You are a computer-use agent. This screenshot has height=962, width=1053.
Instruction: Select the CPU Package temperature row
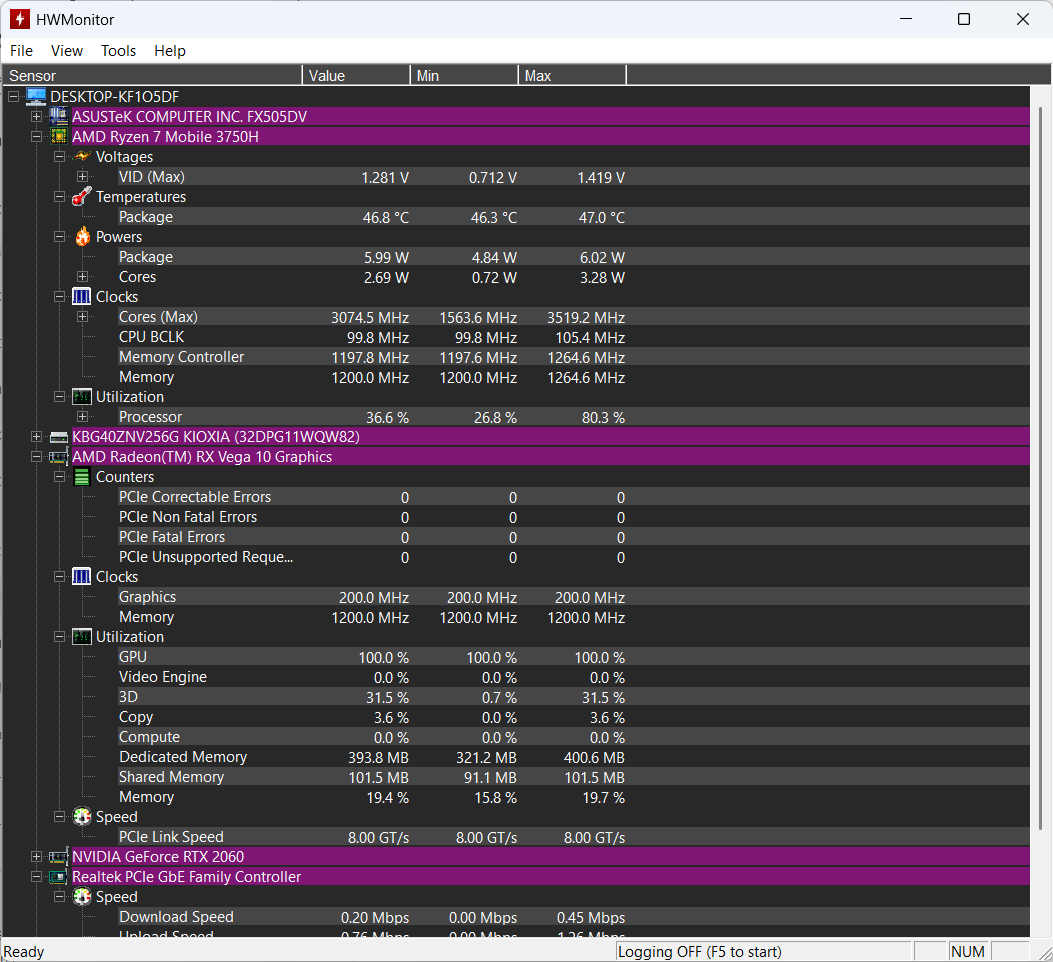(x=573, y=217)
